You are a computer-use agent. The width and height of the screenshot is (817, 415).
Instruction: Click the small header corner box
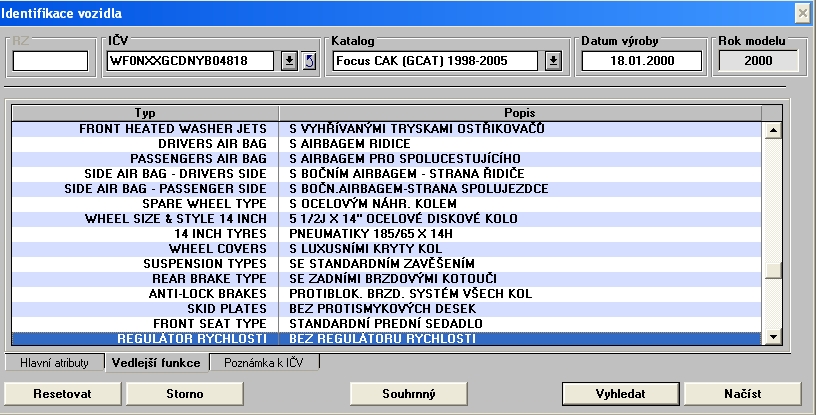771,112
